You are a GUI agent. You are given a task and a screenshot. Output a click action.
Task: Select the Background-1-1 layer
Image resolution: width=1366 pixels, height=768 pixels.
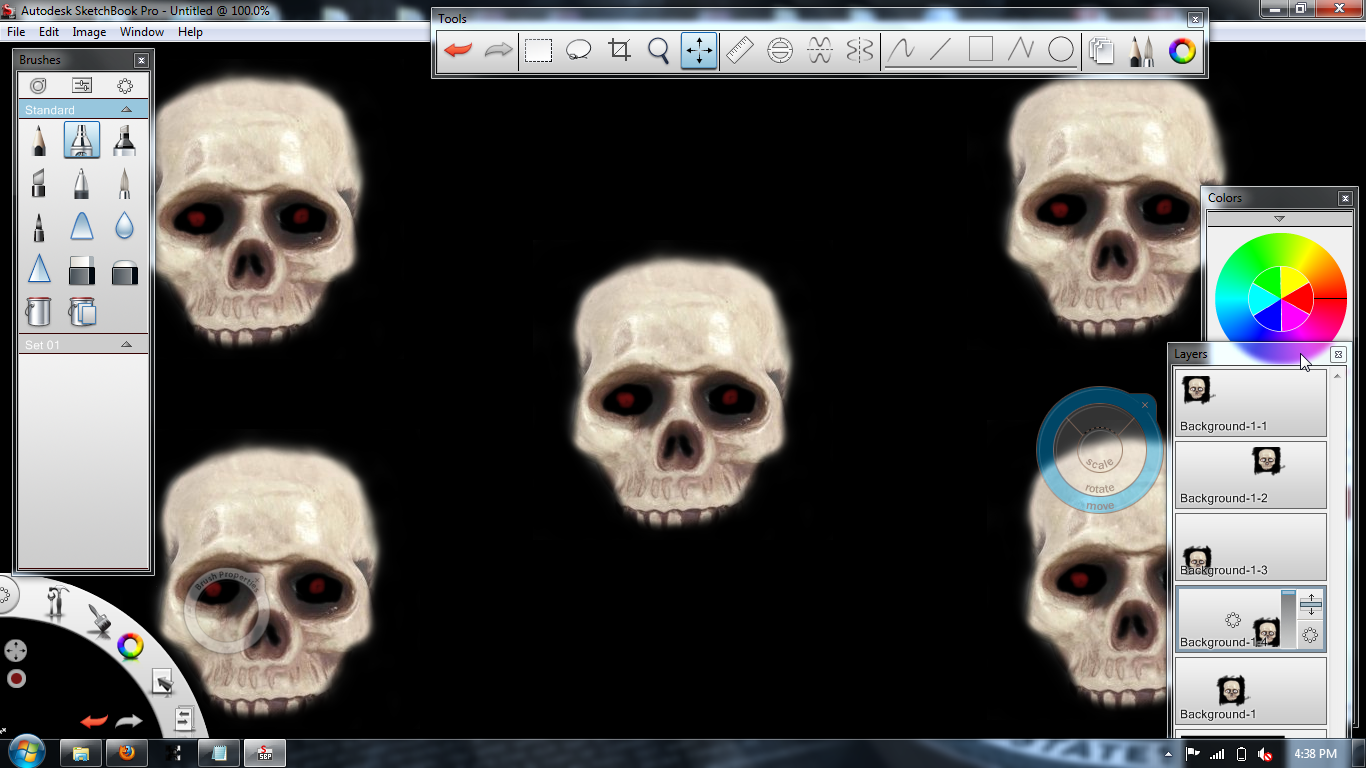click(x=1250, y=403)
